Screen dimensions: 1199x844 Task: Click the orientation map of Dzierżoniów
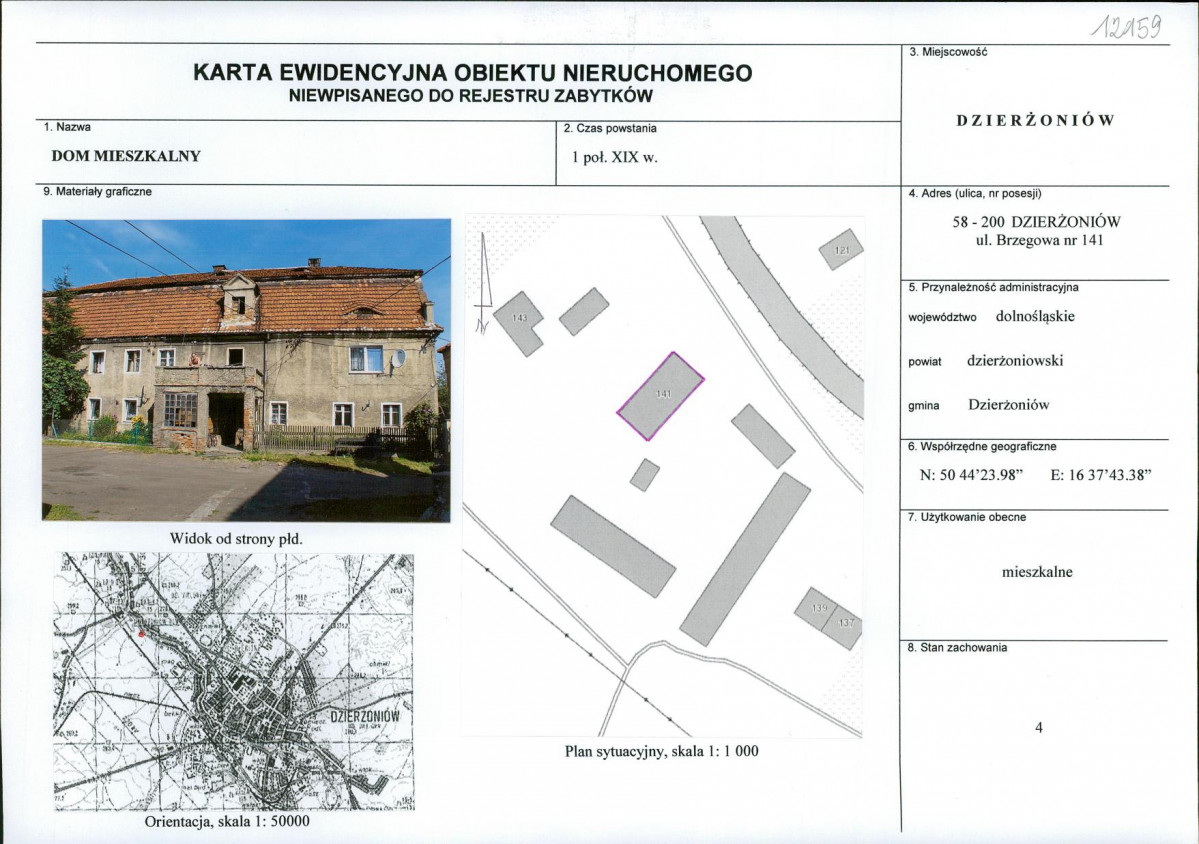coord(234,681)
